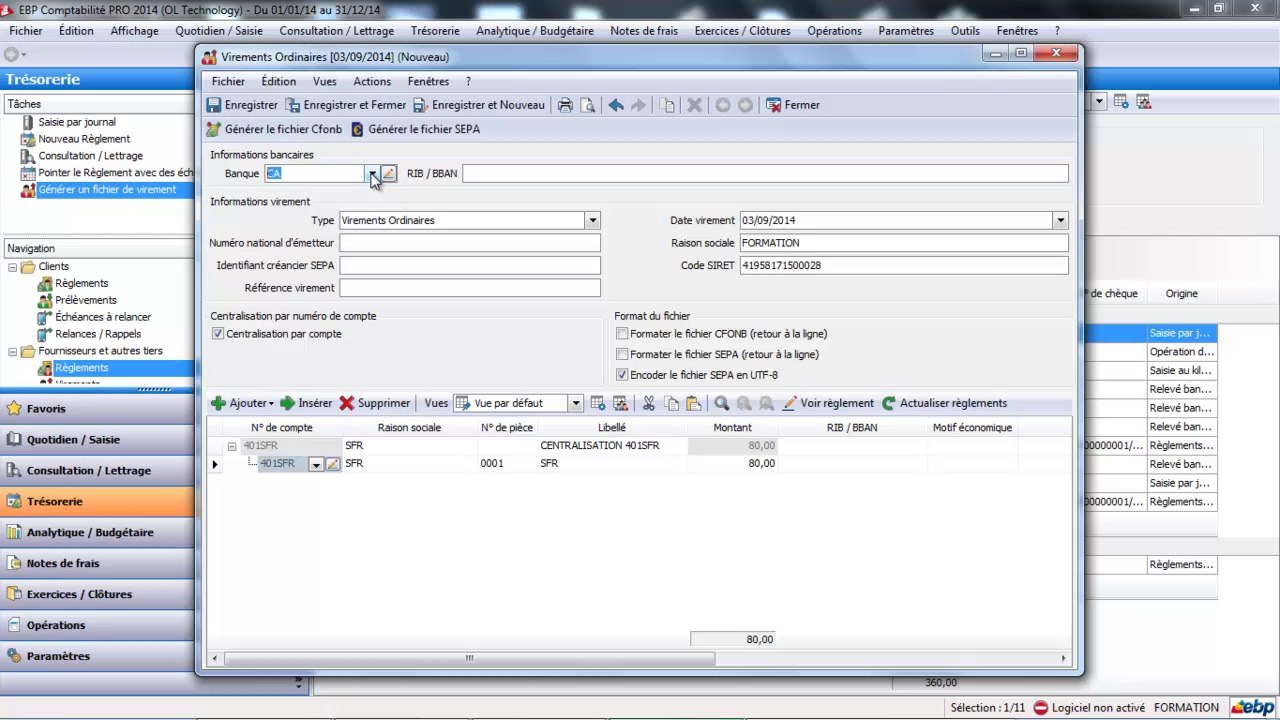
Task: Open Notes de frais sidebar section
Action: click(97, 563)
